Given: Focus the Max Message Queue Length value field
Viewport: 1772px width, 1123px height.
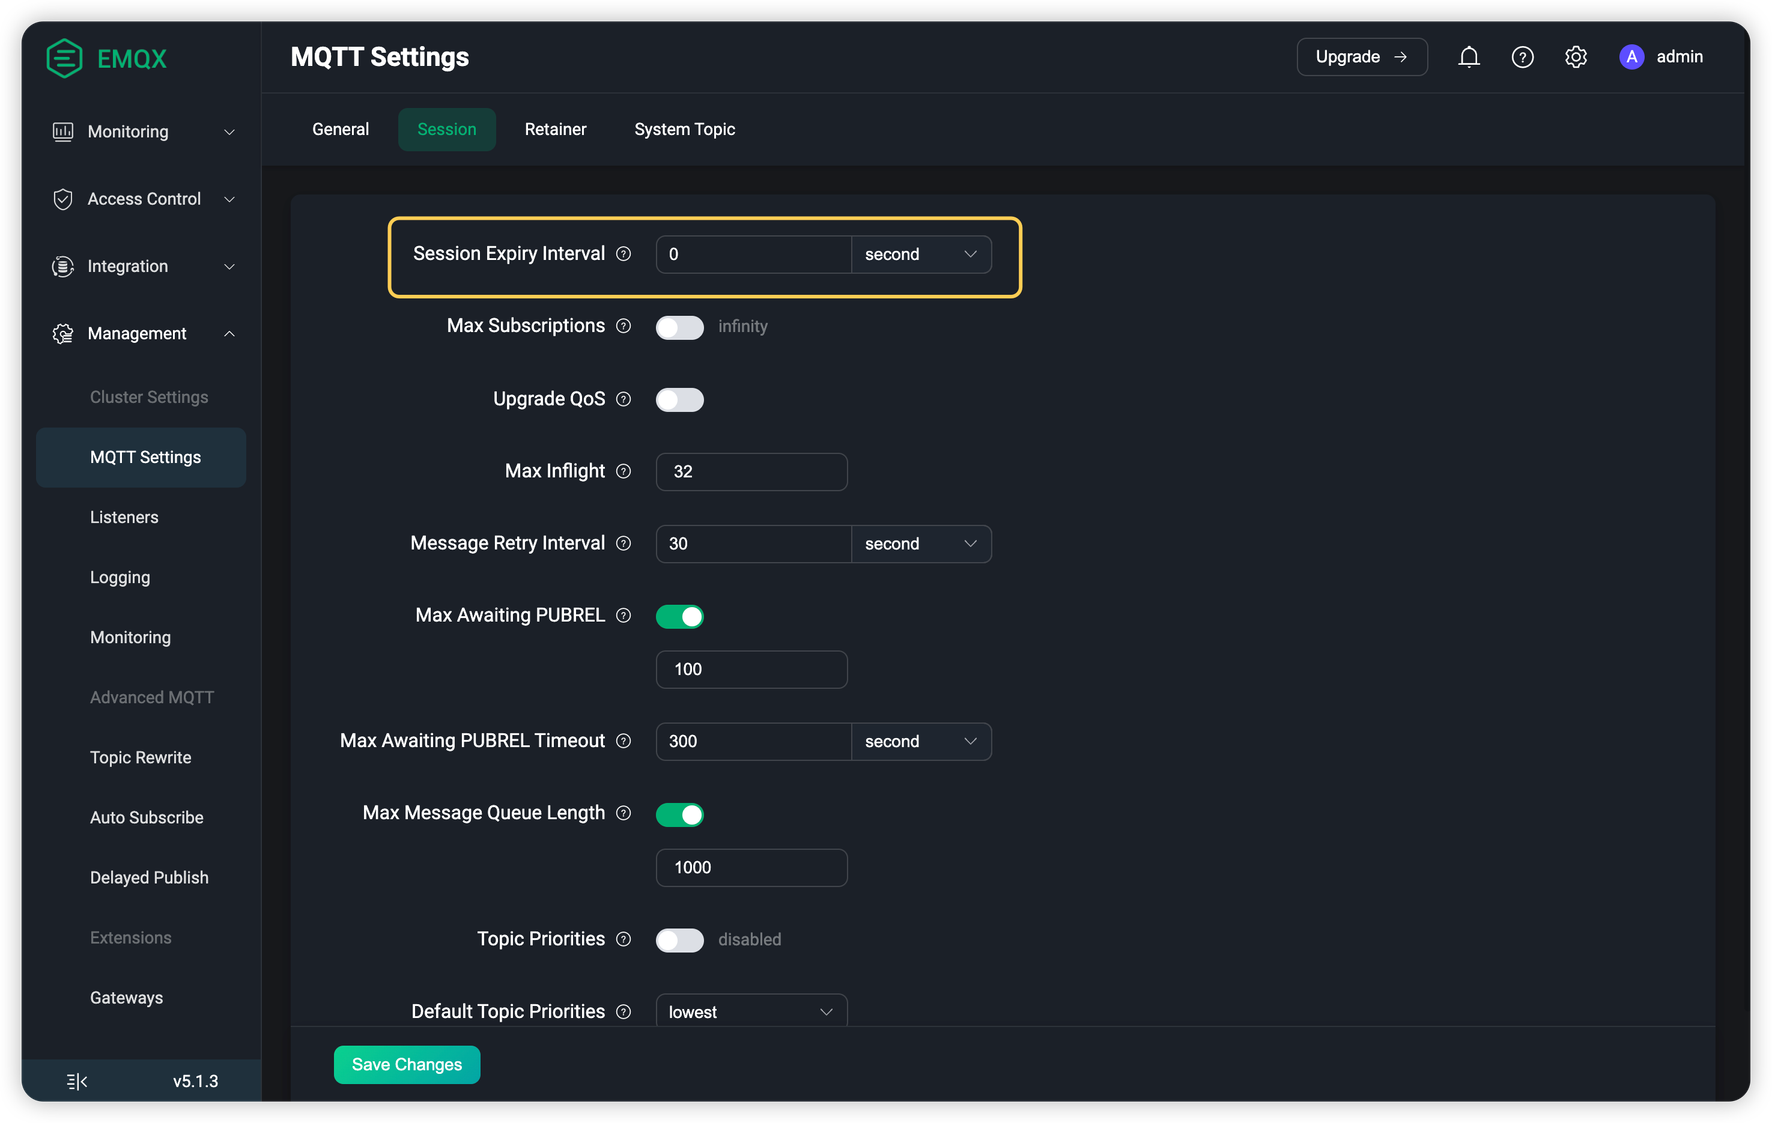Looking at the screenshot, I should click(752, 867).
